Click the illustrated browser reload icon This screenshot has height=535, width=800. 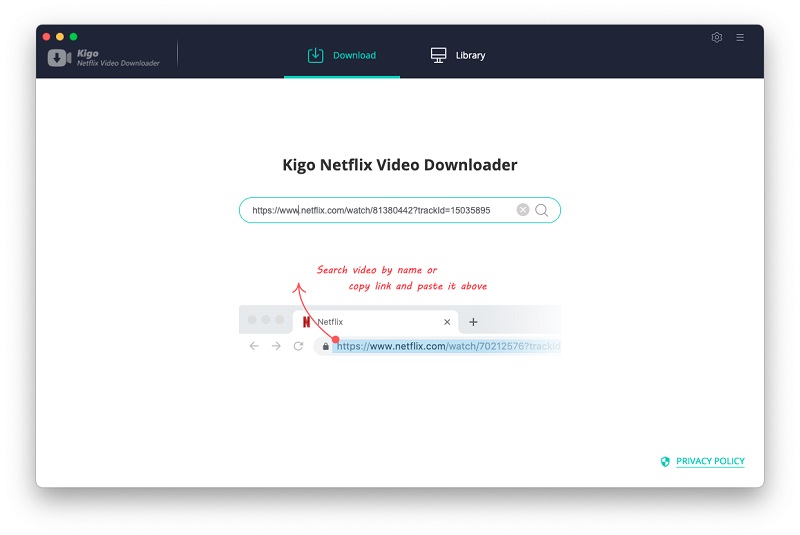coord(298,346)
